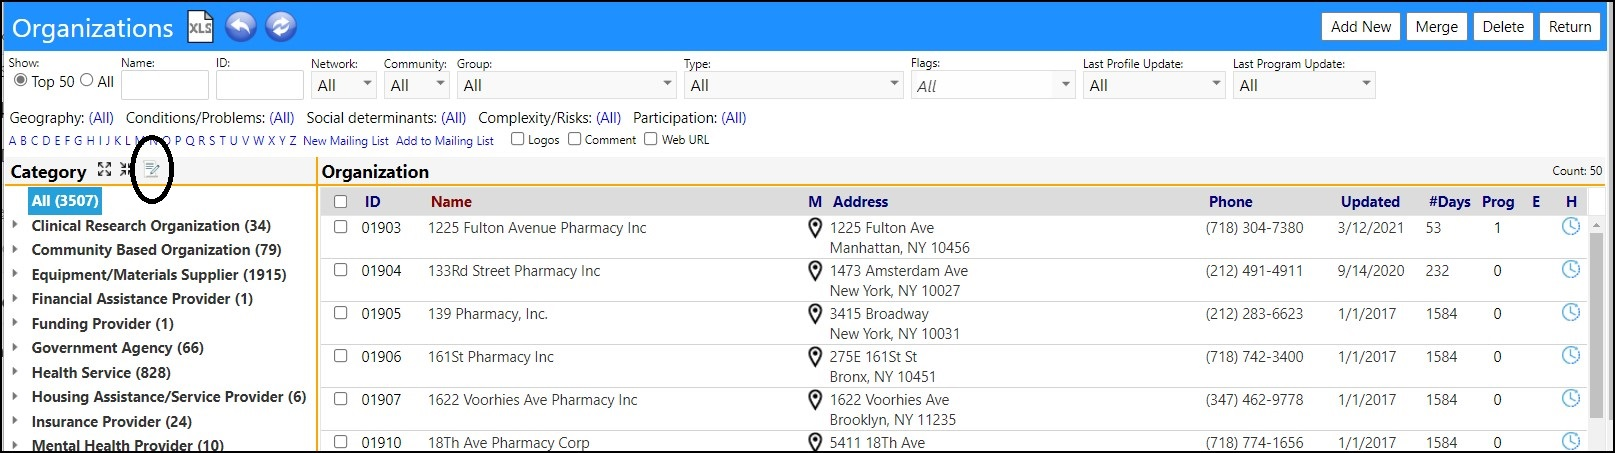Open the Network dropdown

343,85
